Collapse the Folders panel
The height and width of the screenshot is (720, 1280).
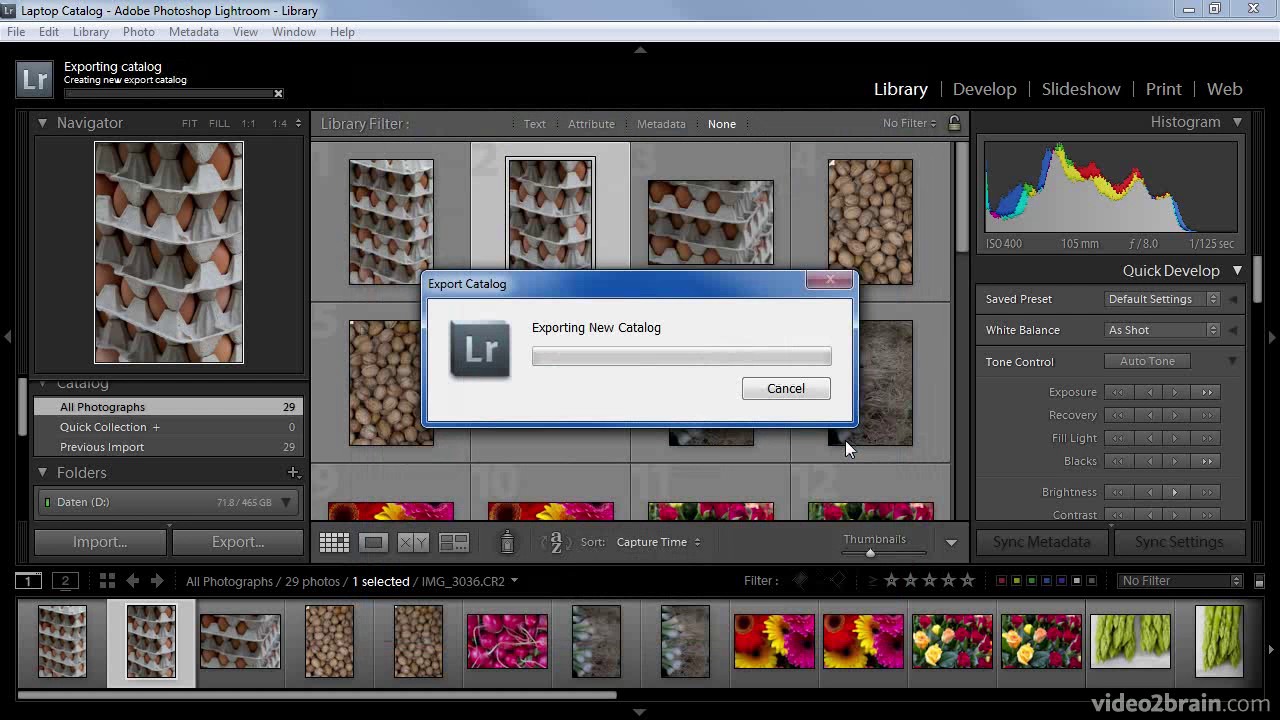tap(43, 472)
